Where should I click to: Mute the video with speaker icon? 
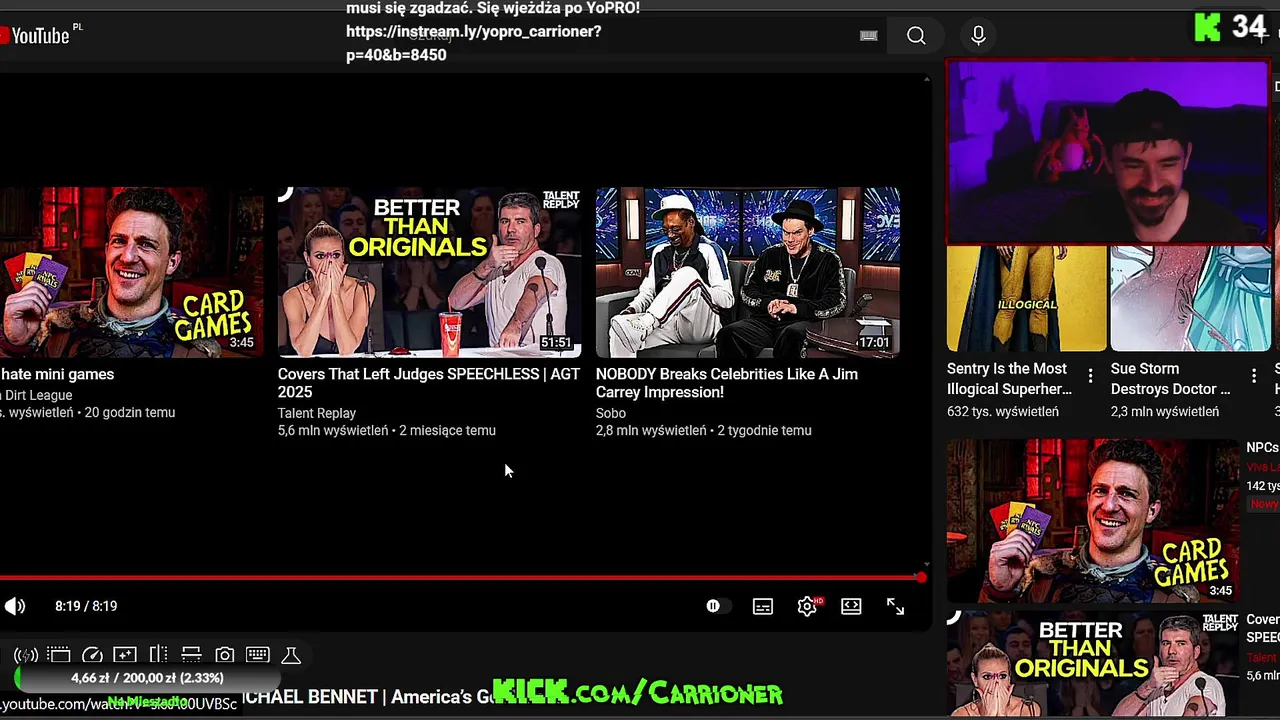(14, 606)
